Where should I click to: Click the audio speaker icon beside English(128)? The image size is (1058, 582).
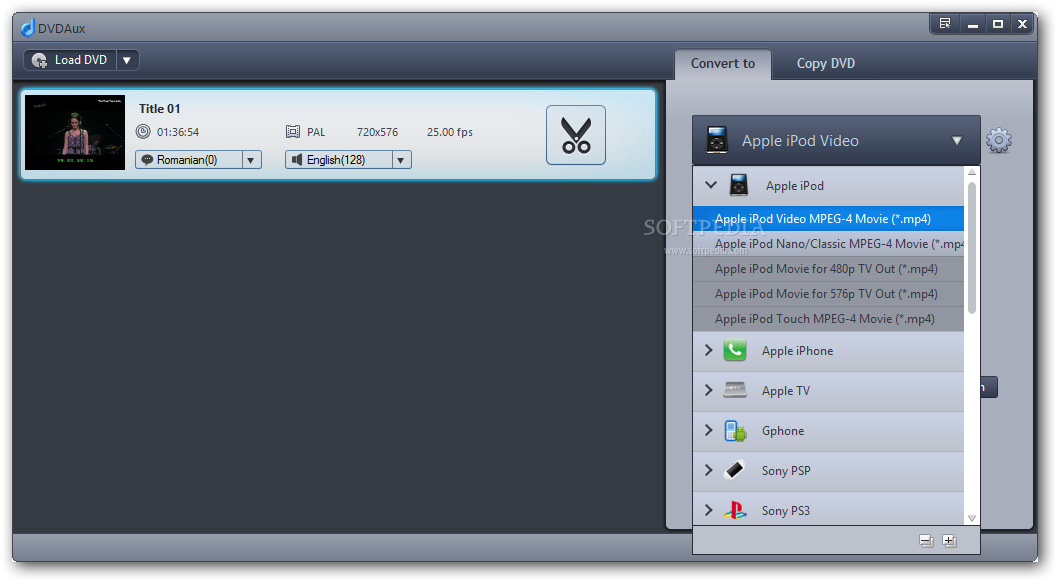coord(297,160)
